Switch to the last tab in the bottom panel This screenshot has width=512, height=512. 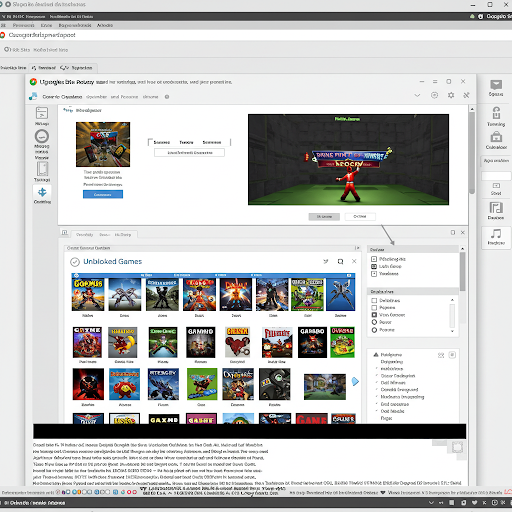point(123,235)
